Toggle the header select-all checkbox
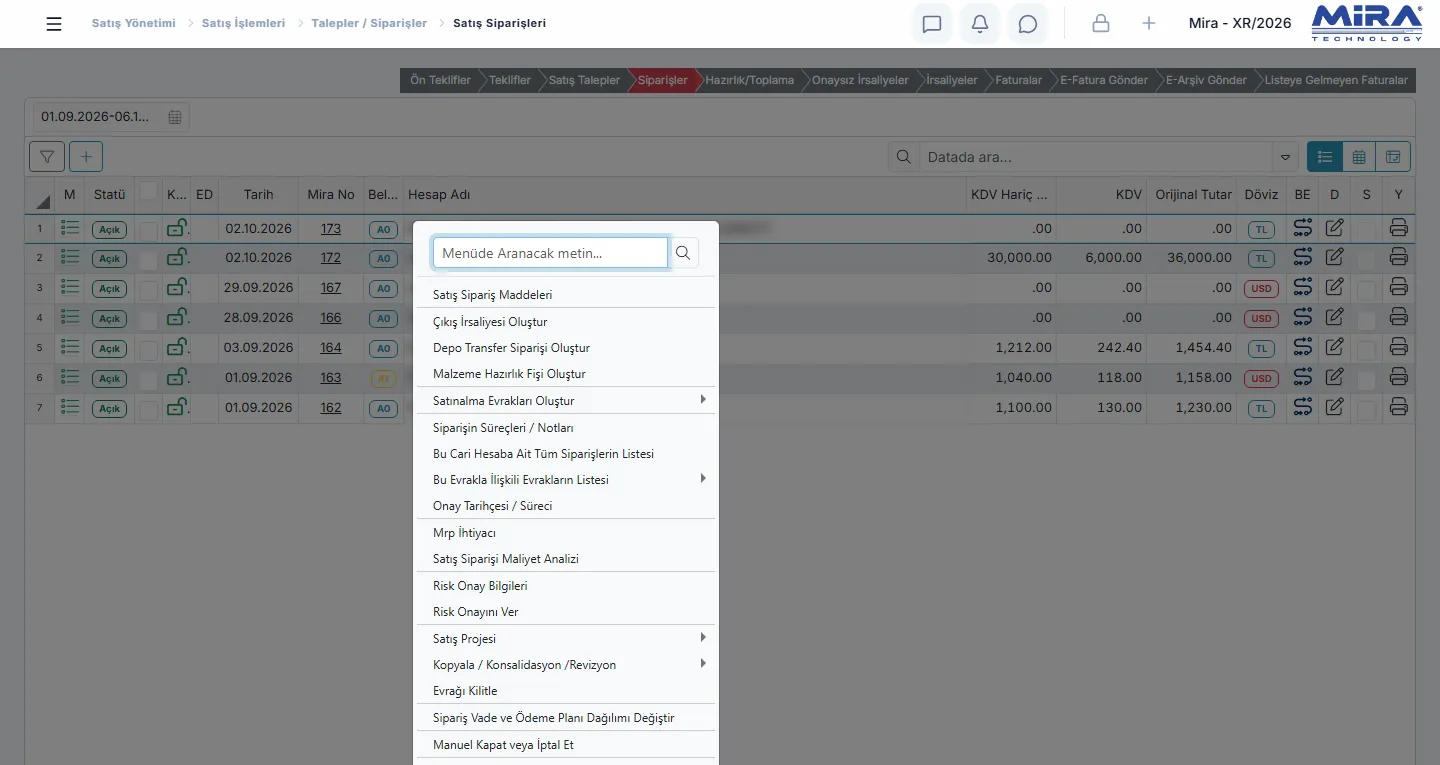The height and width of the screenshot is (765, 1440). [x=148, y=191]
